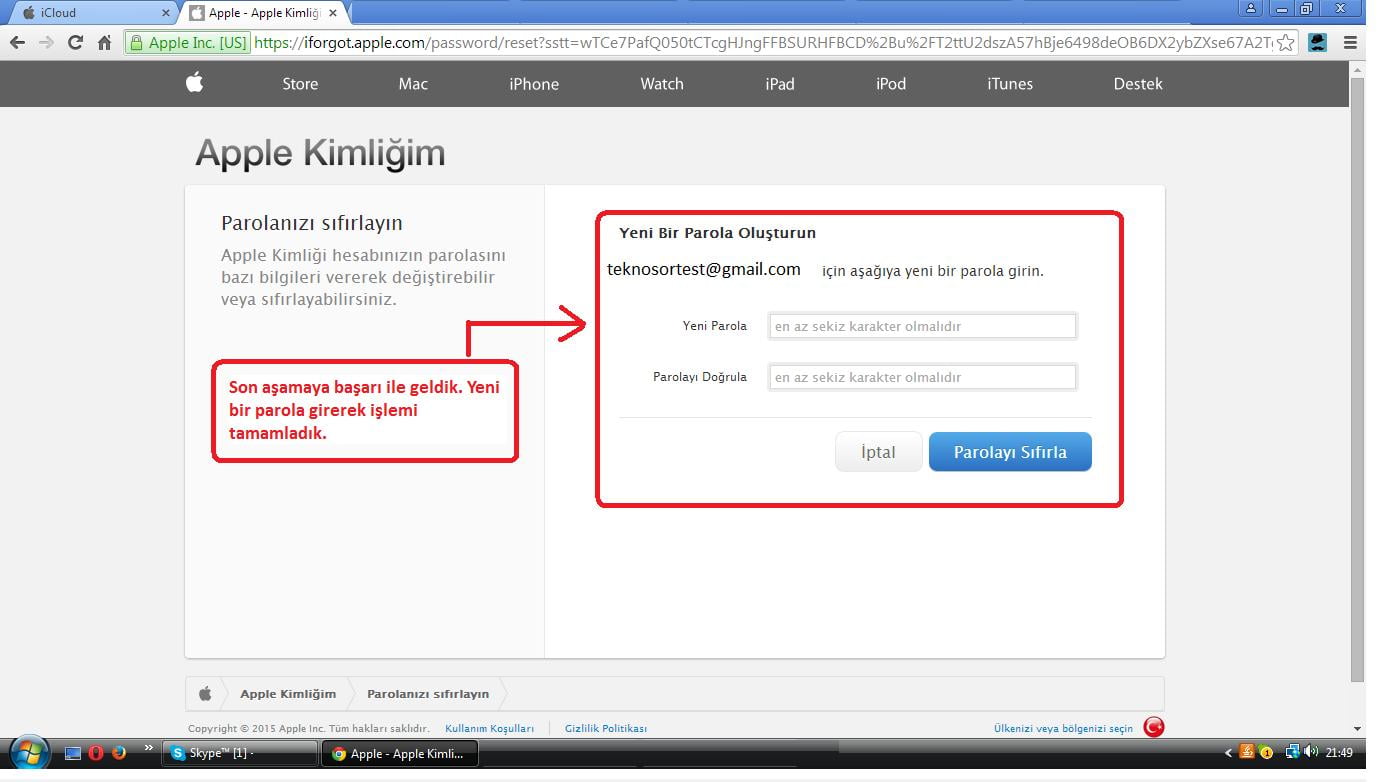Open iPhone in Apple navigation

534,84
